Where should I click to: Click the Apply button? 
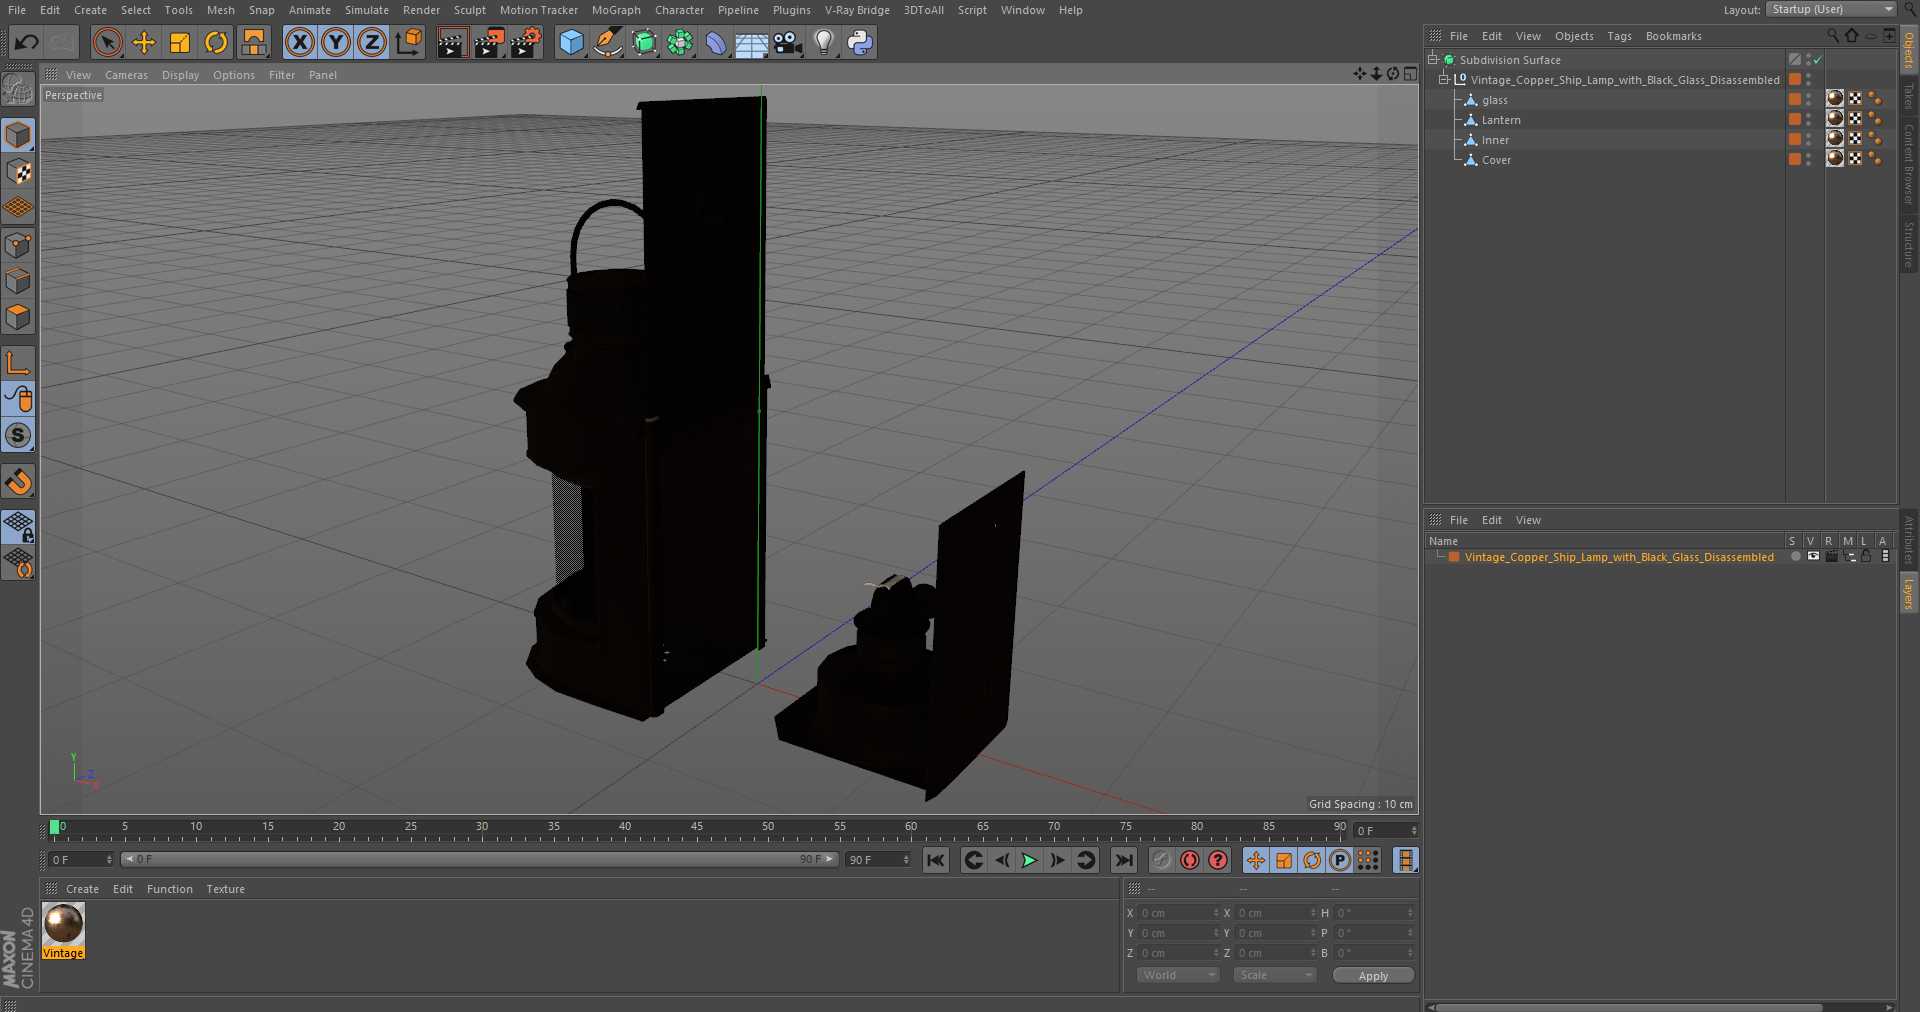1373,976
